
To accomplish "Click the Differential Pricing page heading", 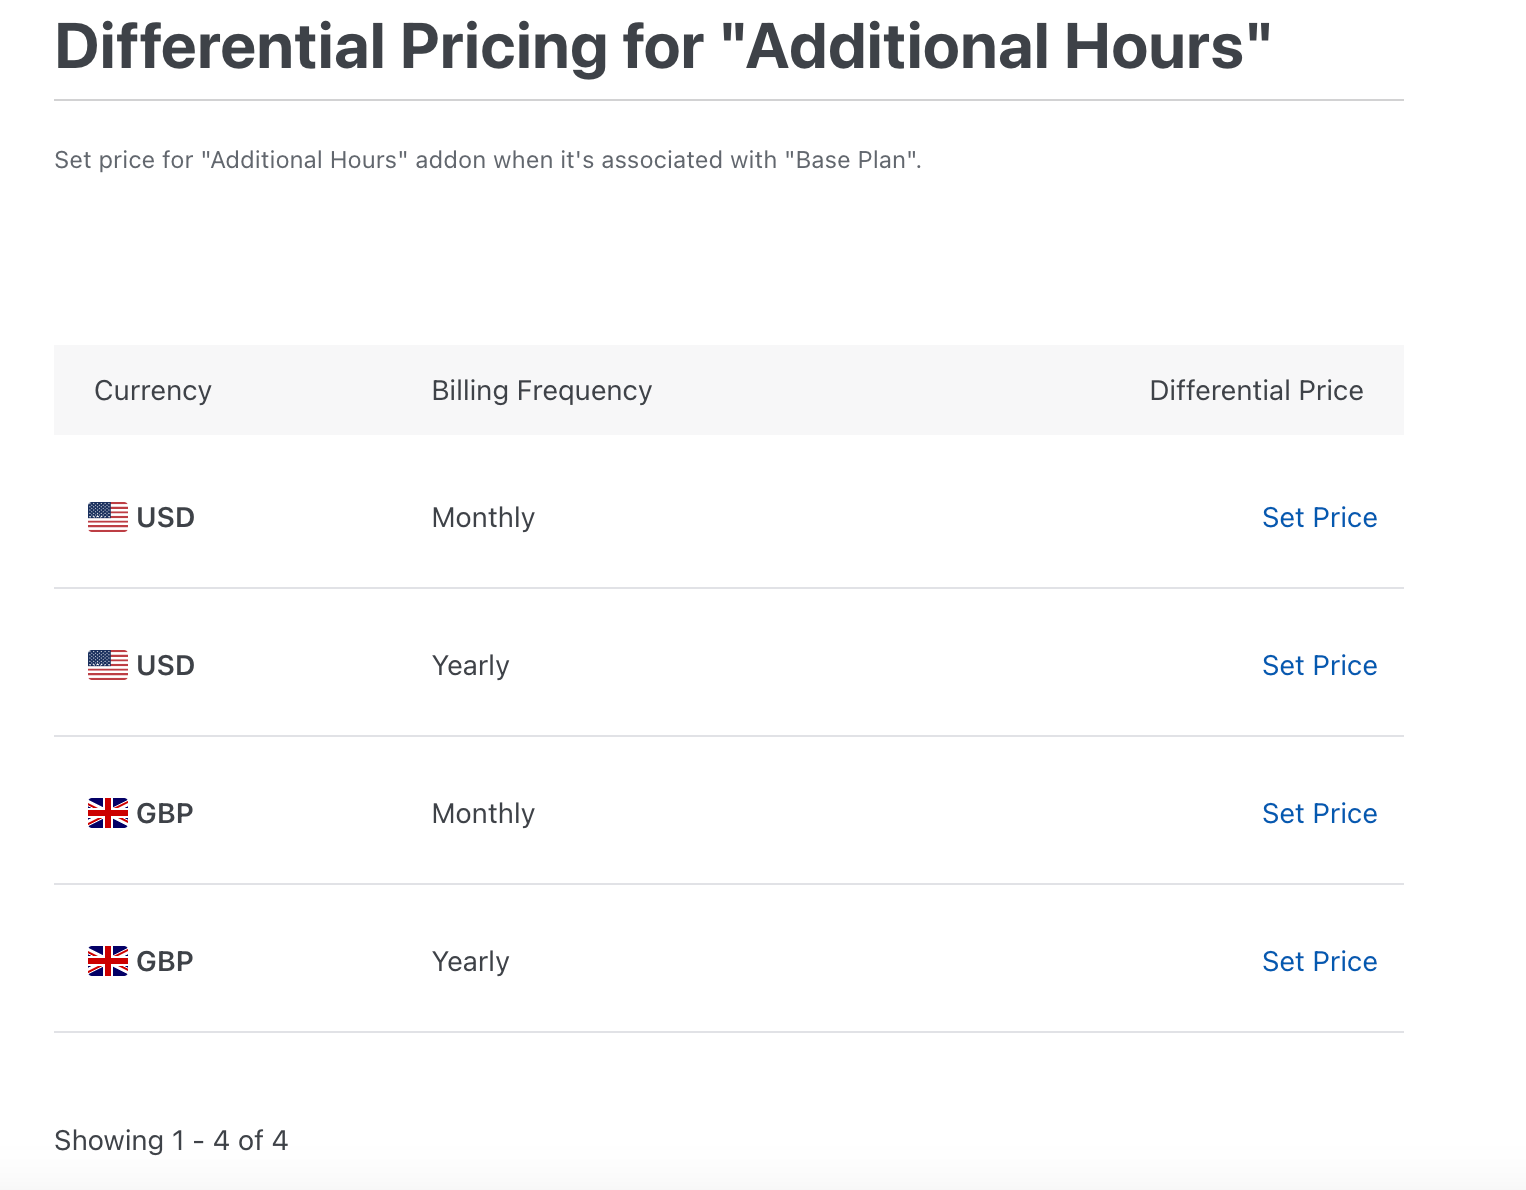I will click(x=662, y=46).
